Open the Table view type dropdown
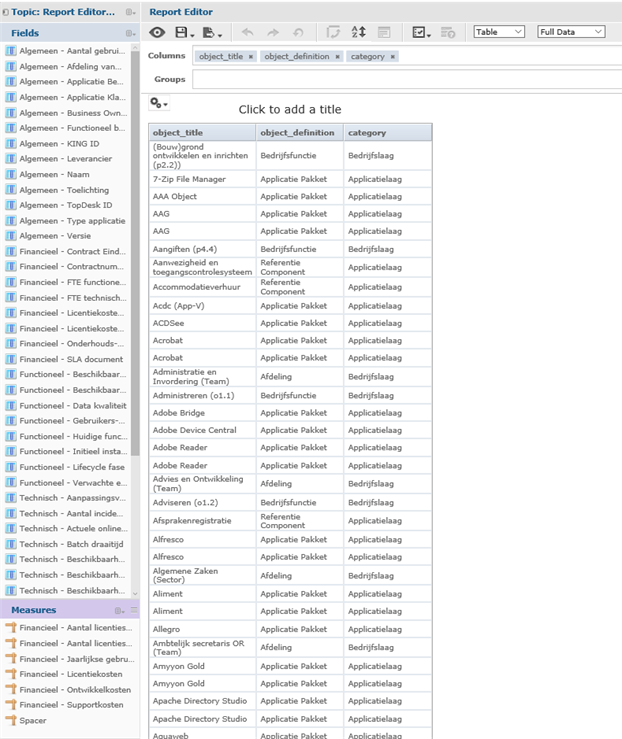Screen dimensions: 622x739 coord(499,32)
